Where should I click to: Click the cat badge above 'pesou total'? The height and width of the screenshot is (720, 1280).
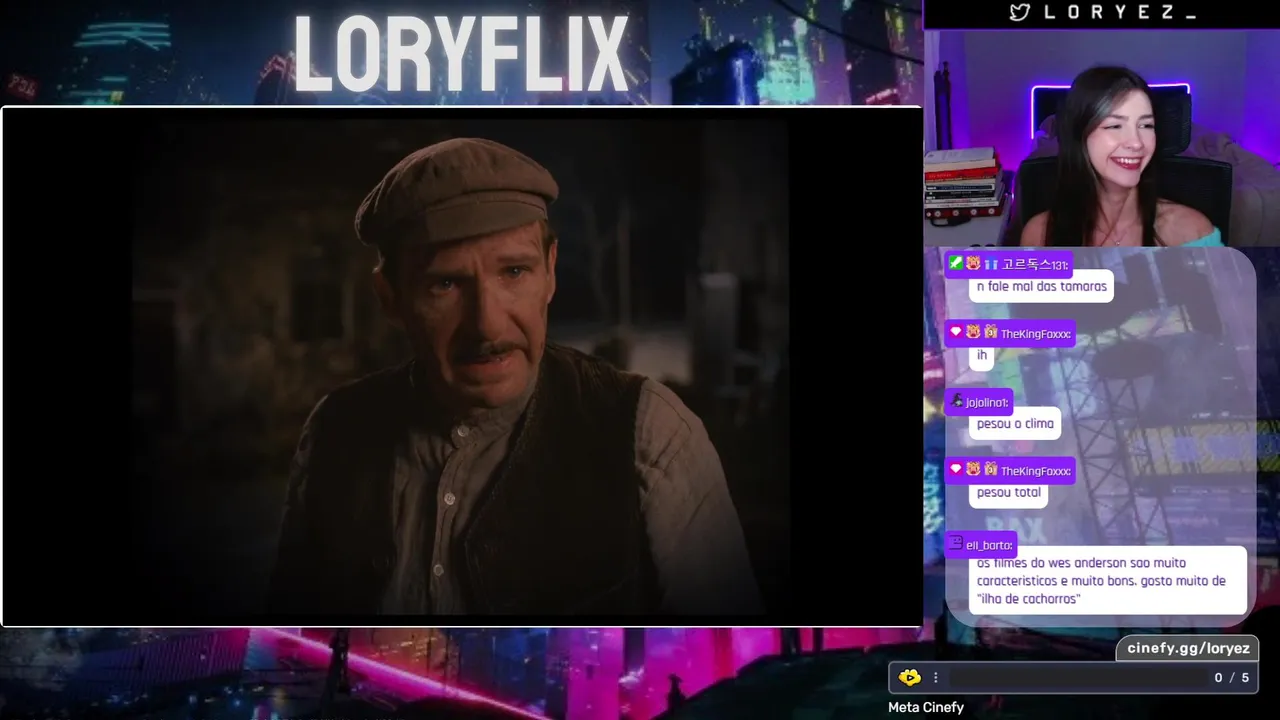coord(991,469)
